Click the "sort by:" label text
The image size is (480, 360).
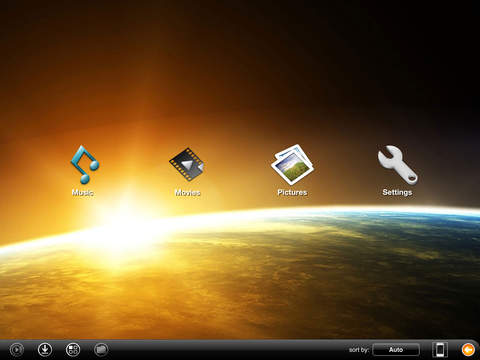[x=359, y=350]
